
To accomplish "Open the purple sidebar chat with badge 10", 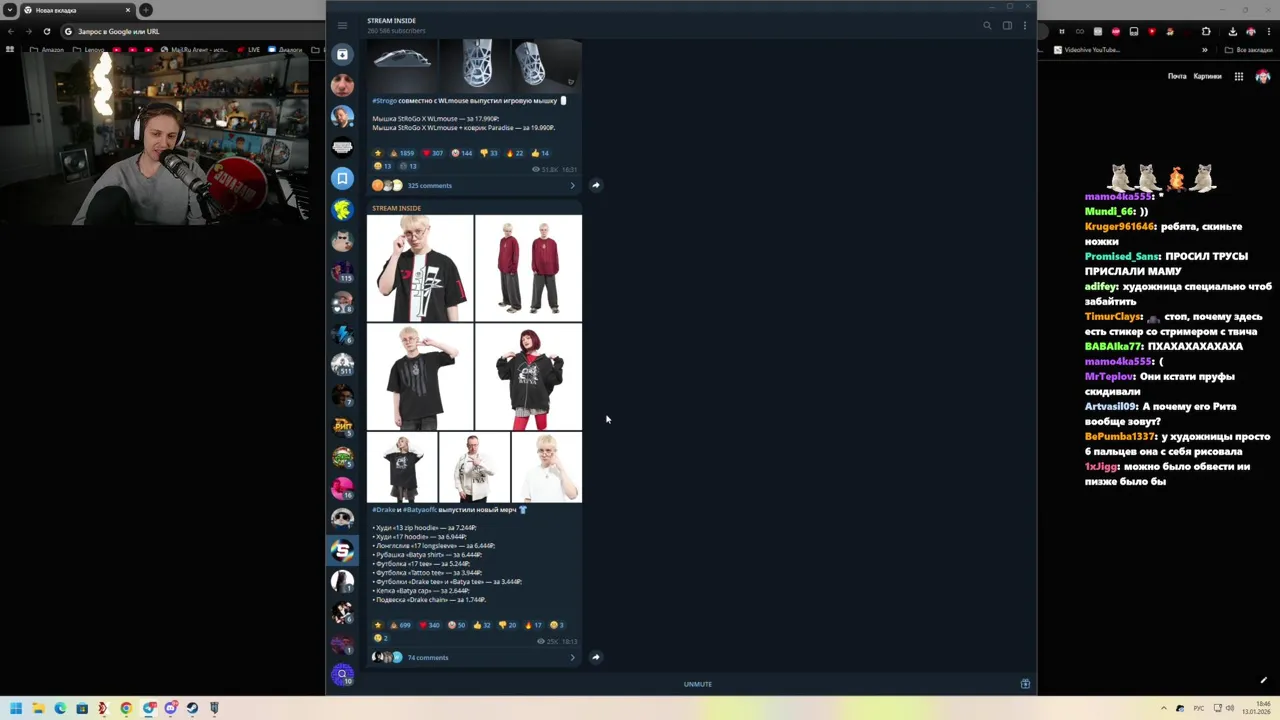I will point(342,674).
